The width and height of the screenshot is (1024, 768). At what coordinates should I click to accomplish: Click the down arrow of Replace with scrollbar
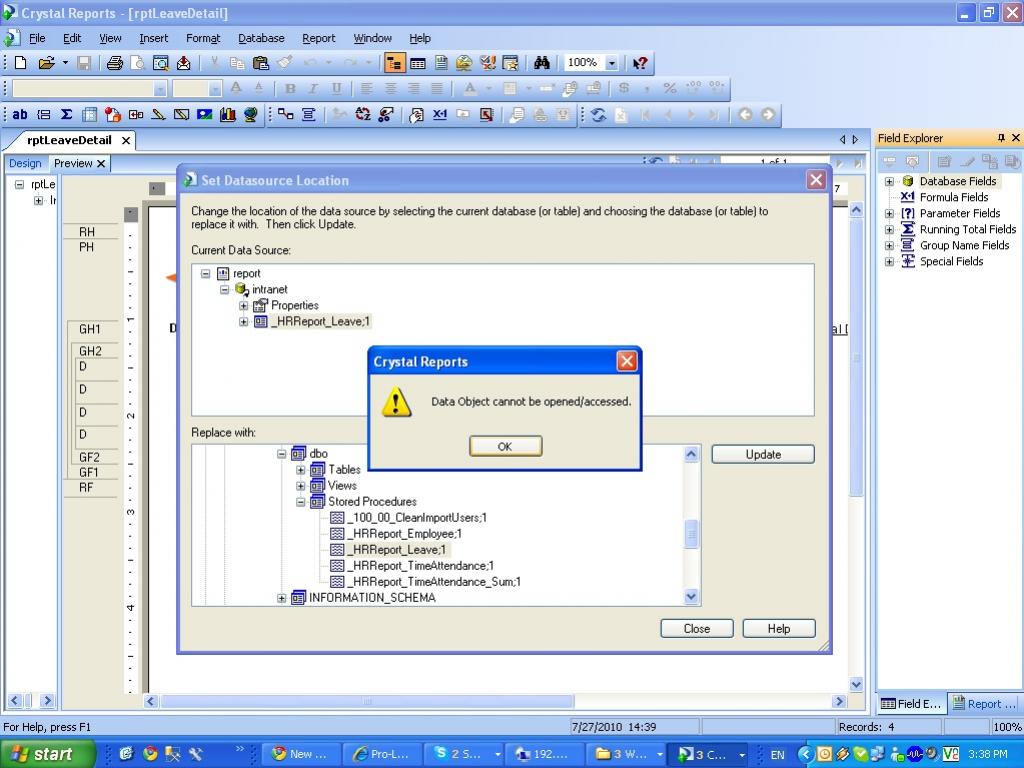[x=691, y=596]
